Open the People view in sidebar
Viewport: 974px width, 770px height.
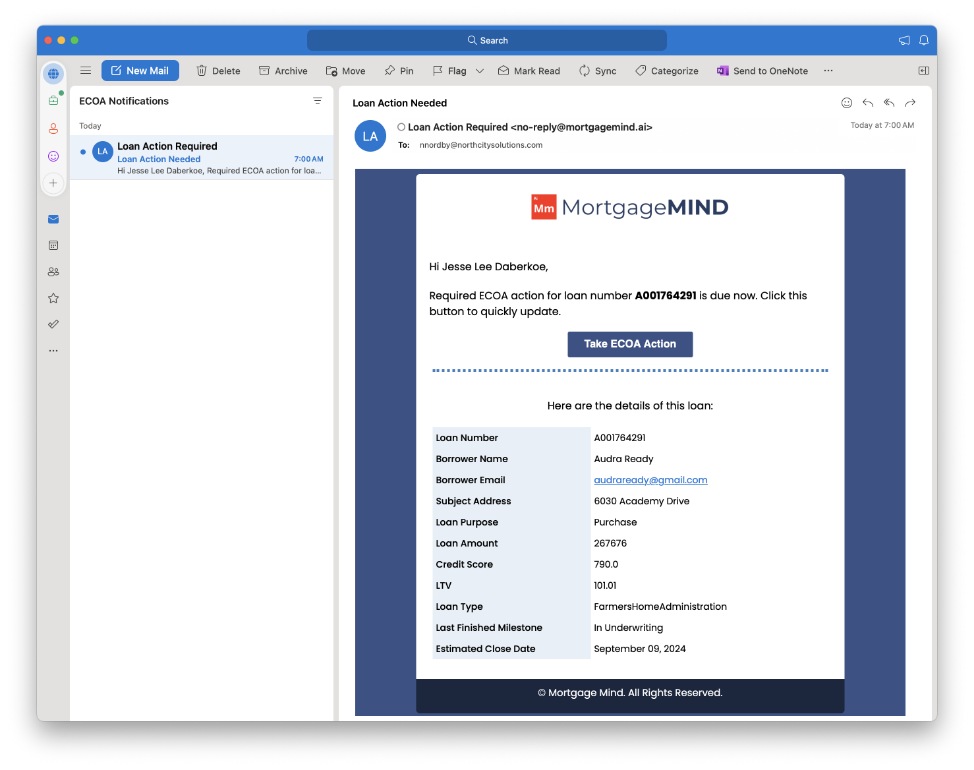[53, 272]
